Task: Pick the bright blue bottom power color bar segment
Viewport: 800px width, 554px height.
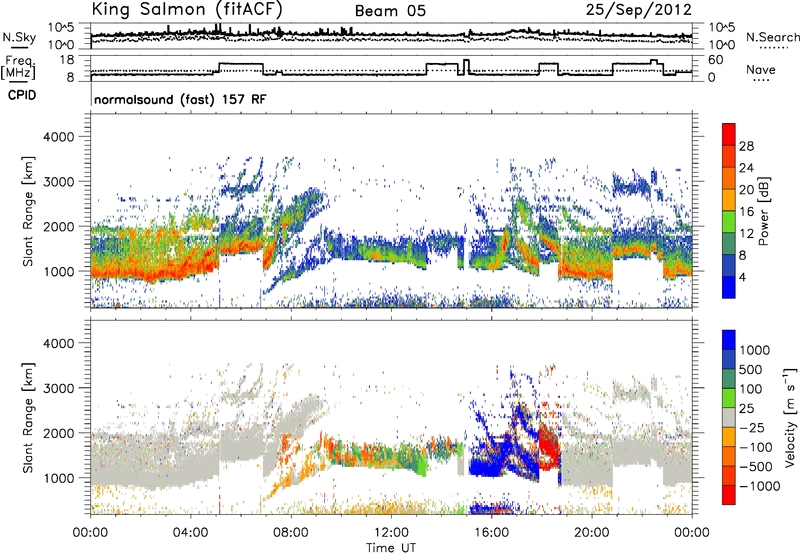Action: click(x=729, y=287)
